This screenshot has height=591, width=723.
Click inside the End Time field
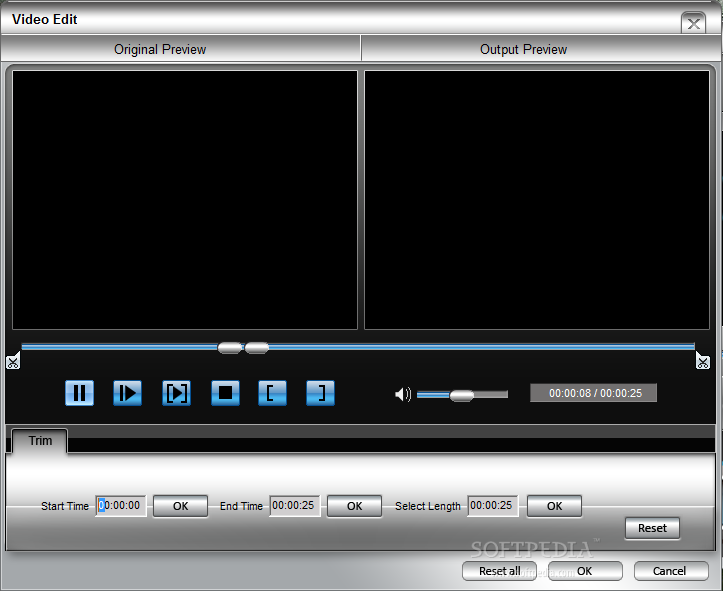295,506
